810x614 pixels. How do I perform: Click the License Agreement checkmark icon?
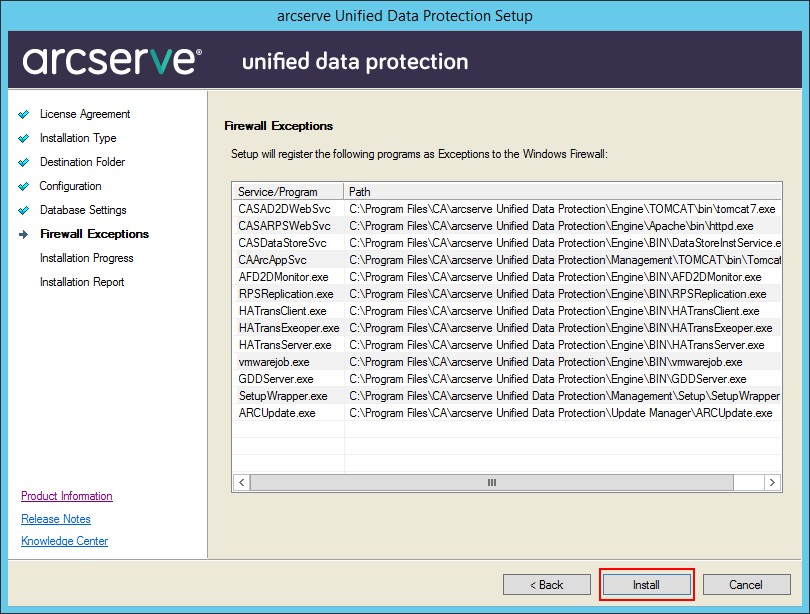pyautogui.click(x=24, y=114)
